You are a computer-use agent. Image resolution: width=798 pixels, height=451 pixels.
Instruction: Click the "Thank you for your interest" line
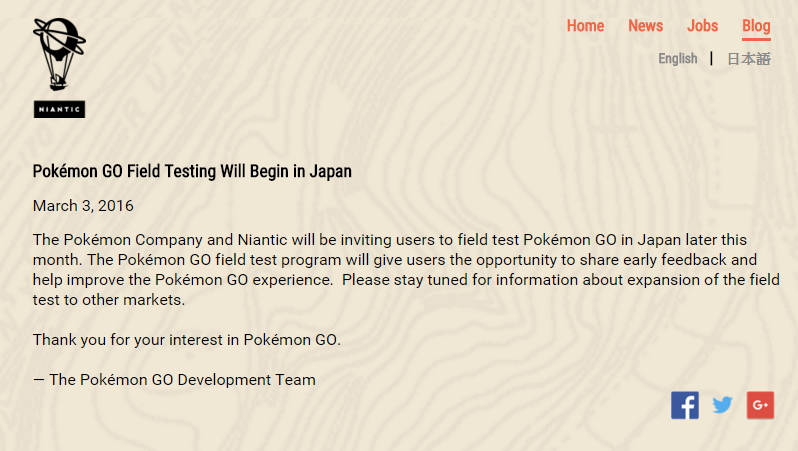coord(187,340)
